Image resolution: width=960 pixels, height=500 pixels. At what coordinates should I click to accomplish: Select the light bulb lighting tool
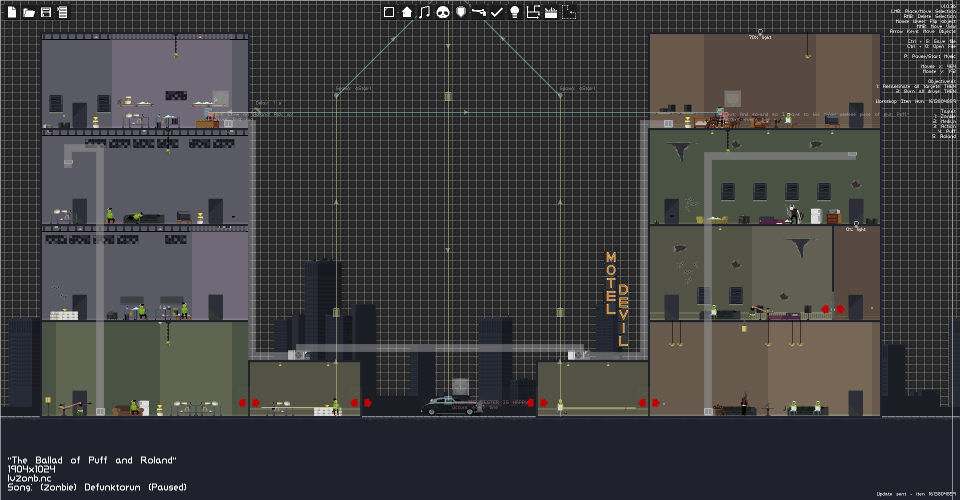click(x=515, y=12)
